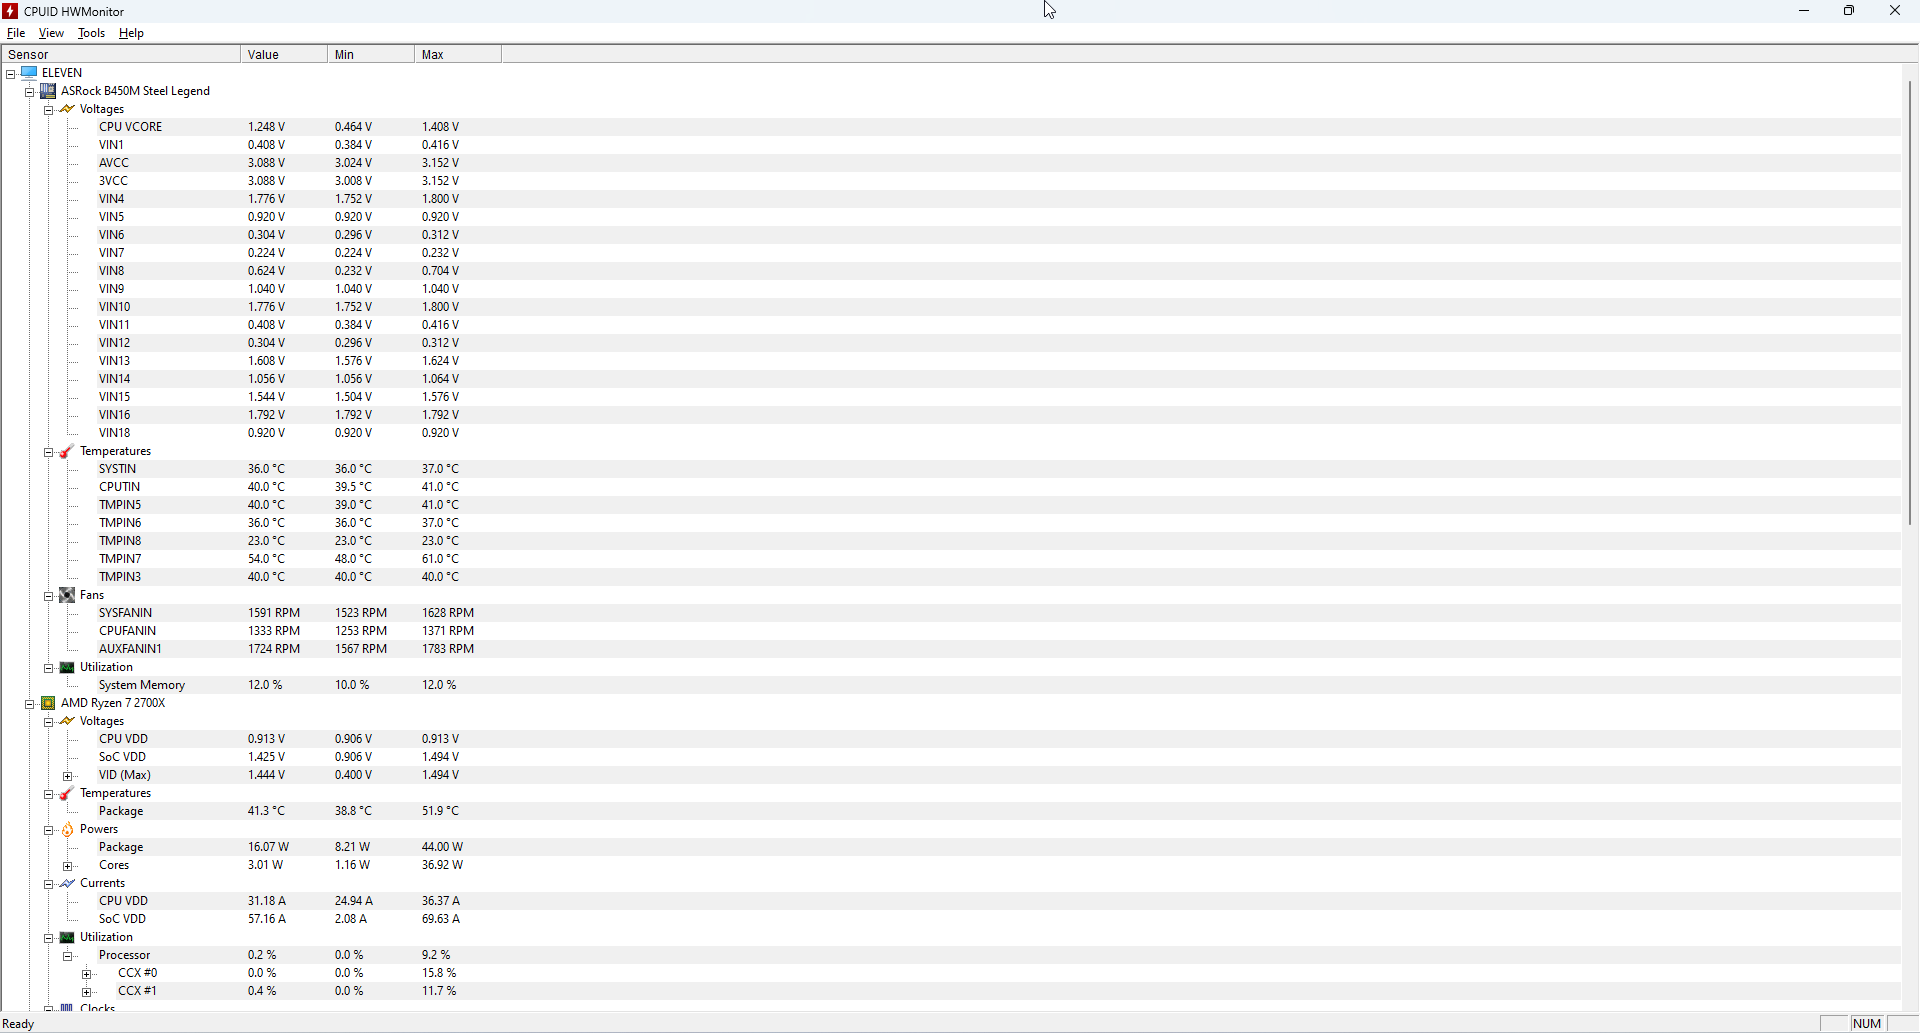This screenshot has height=1033, width=1920.
Task: Click the 1.248 V CPU VCORE value
Action: [x=266, y=127]
